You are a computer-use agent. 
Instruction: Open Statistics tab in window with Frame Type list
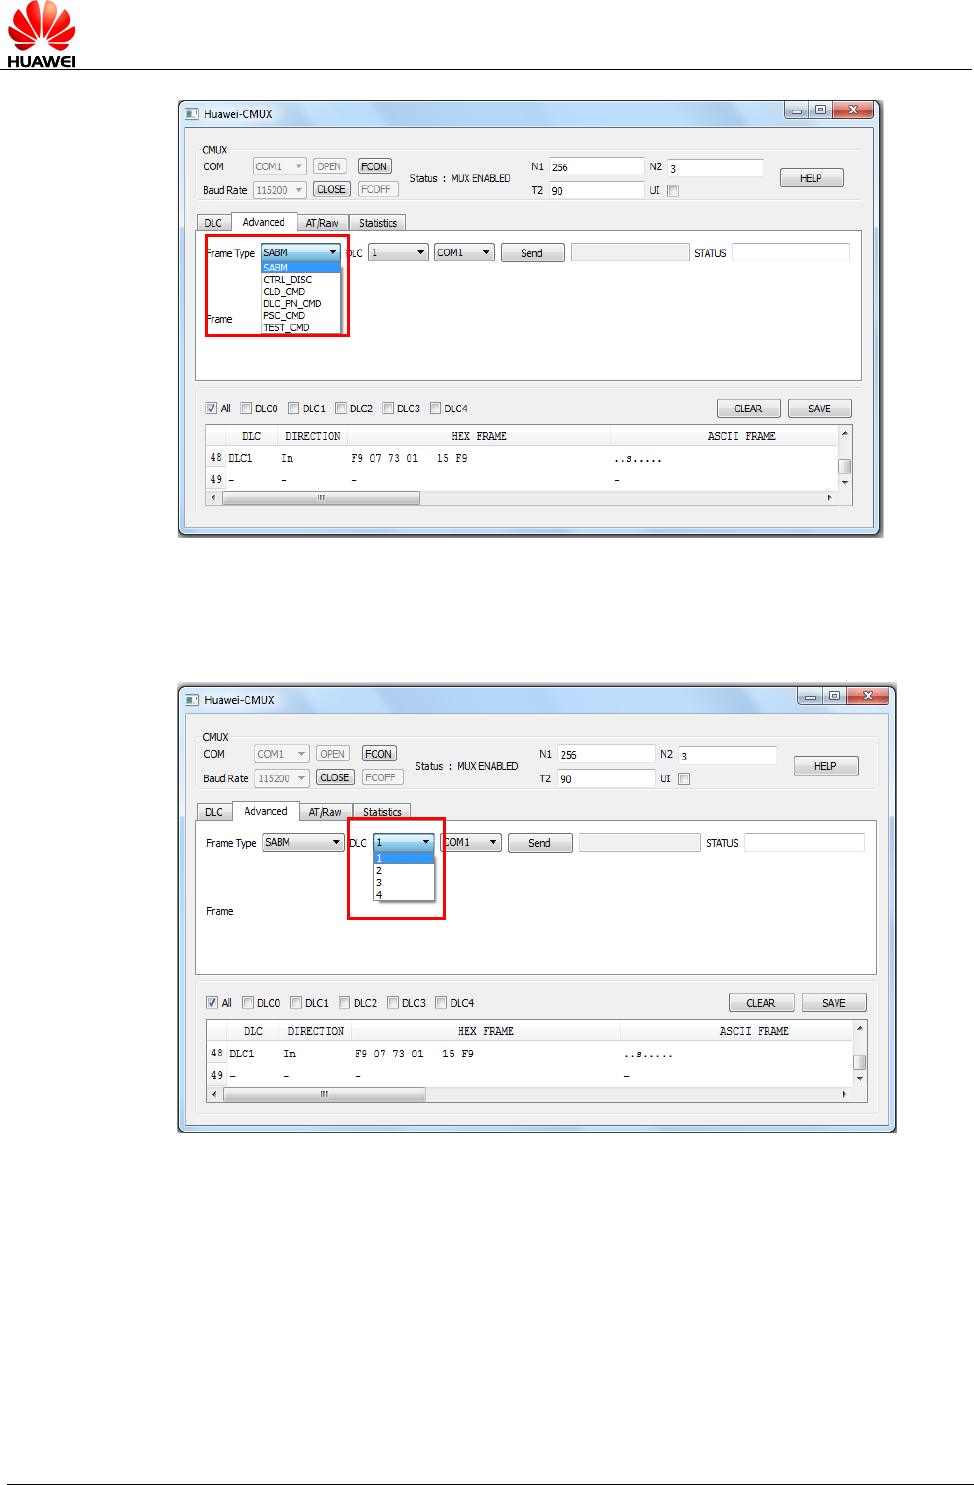(x=378, y=223)
